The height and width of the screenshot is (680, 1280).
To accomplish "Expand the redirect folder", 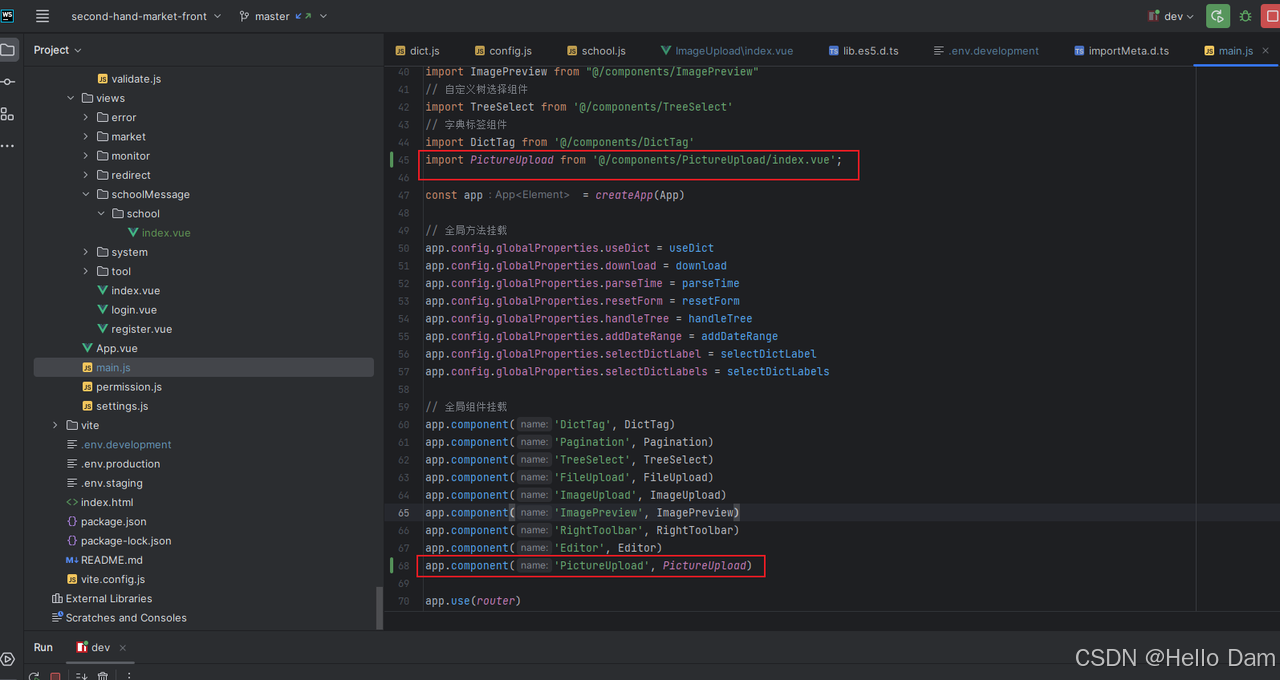I will point(86,175).
